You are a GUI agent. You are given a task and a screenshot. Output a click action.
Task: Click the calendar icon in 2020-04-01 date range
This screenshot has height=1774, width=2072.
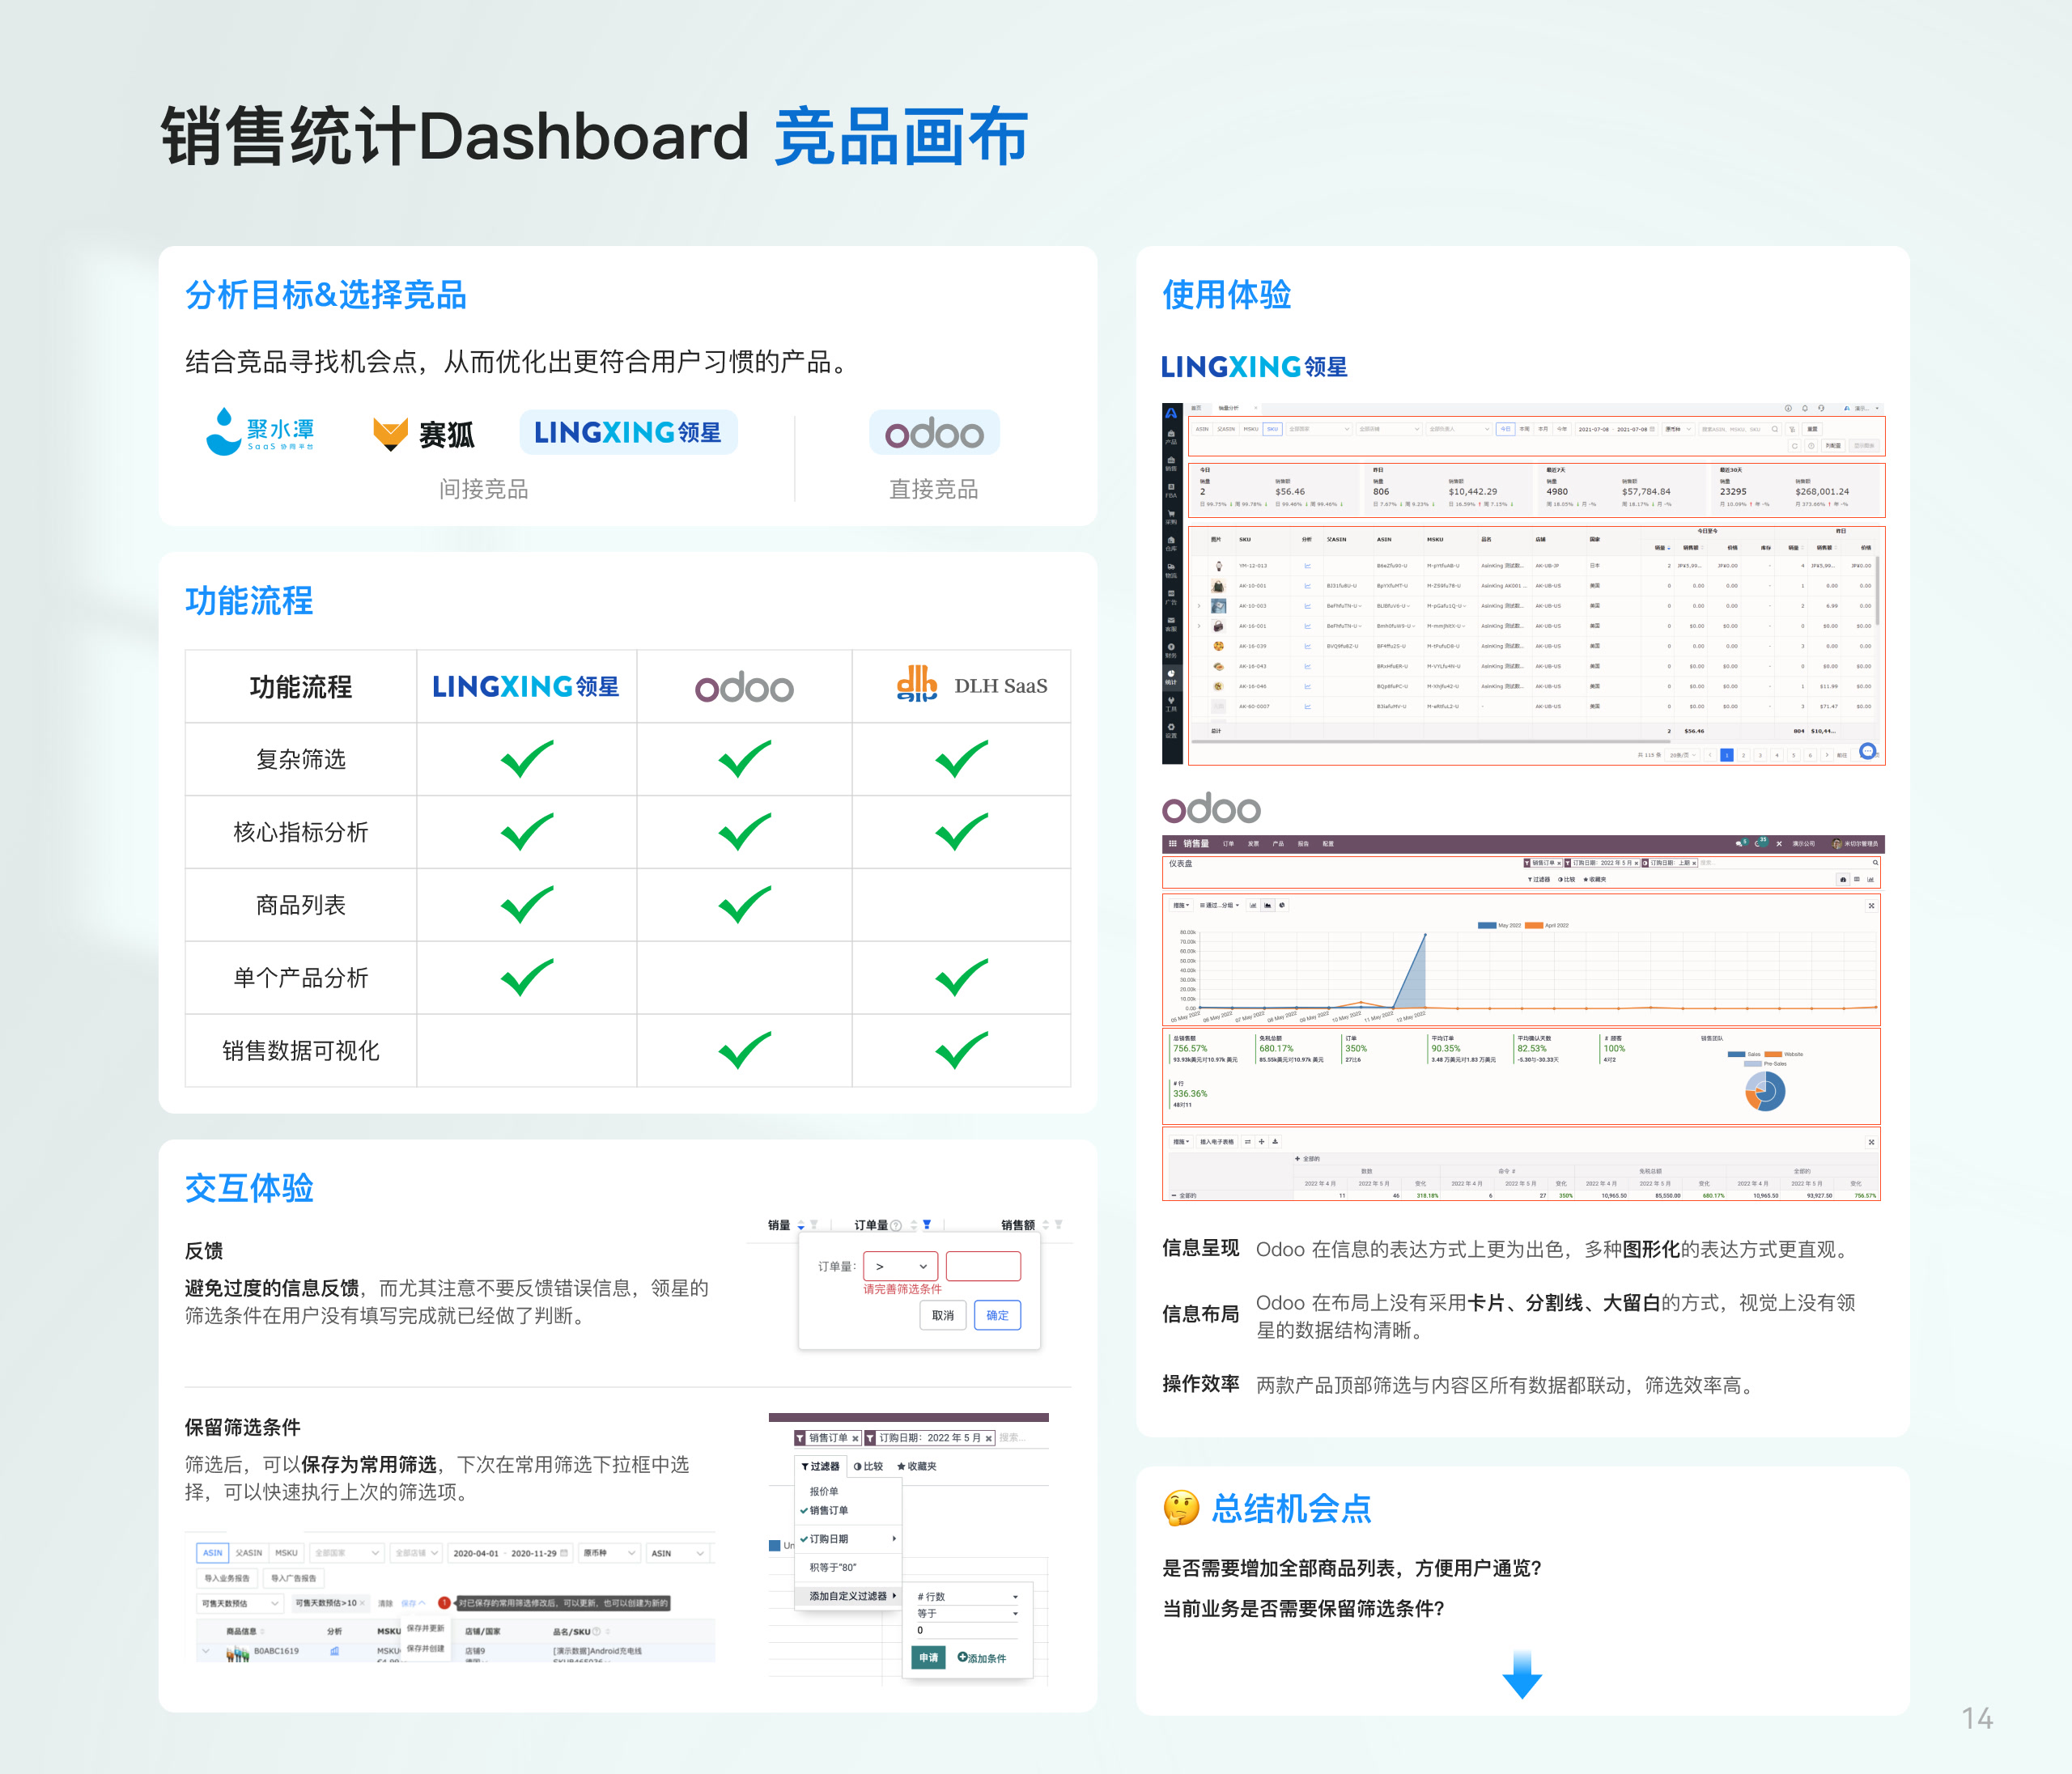point(564,1553)
